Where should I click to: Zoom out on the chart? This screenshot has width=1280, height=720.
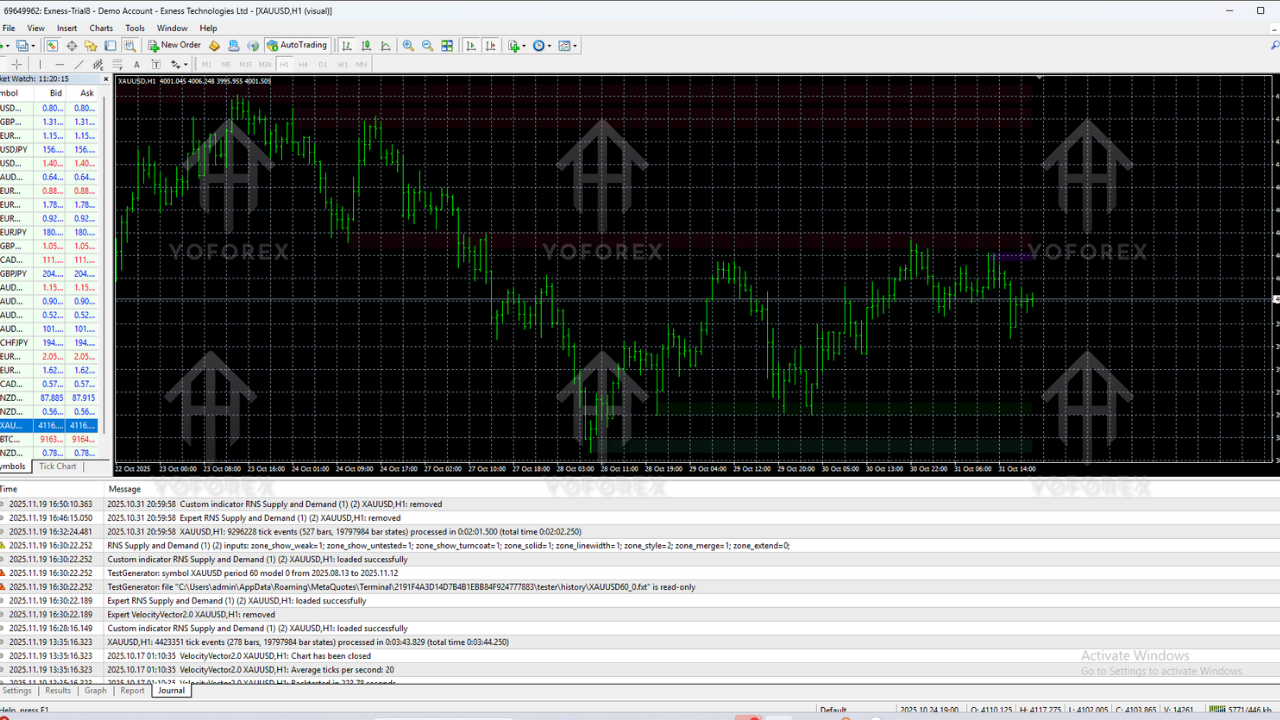point(427,45)
